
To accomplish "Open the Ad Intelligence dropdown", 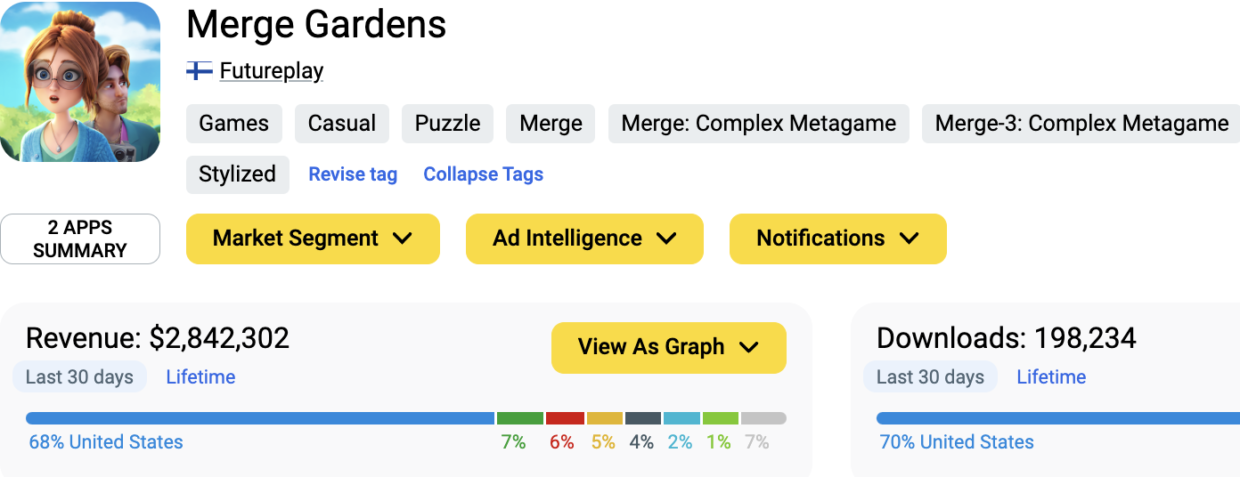I will click(584, 239).
